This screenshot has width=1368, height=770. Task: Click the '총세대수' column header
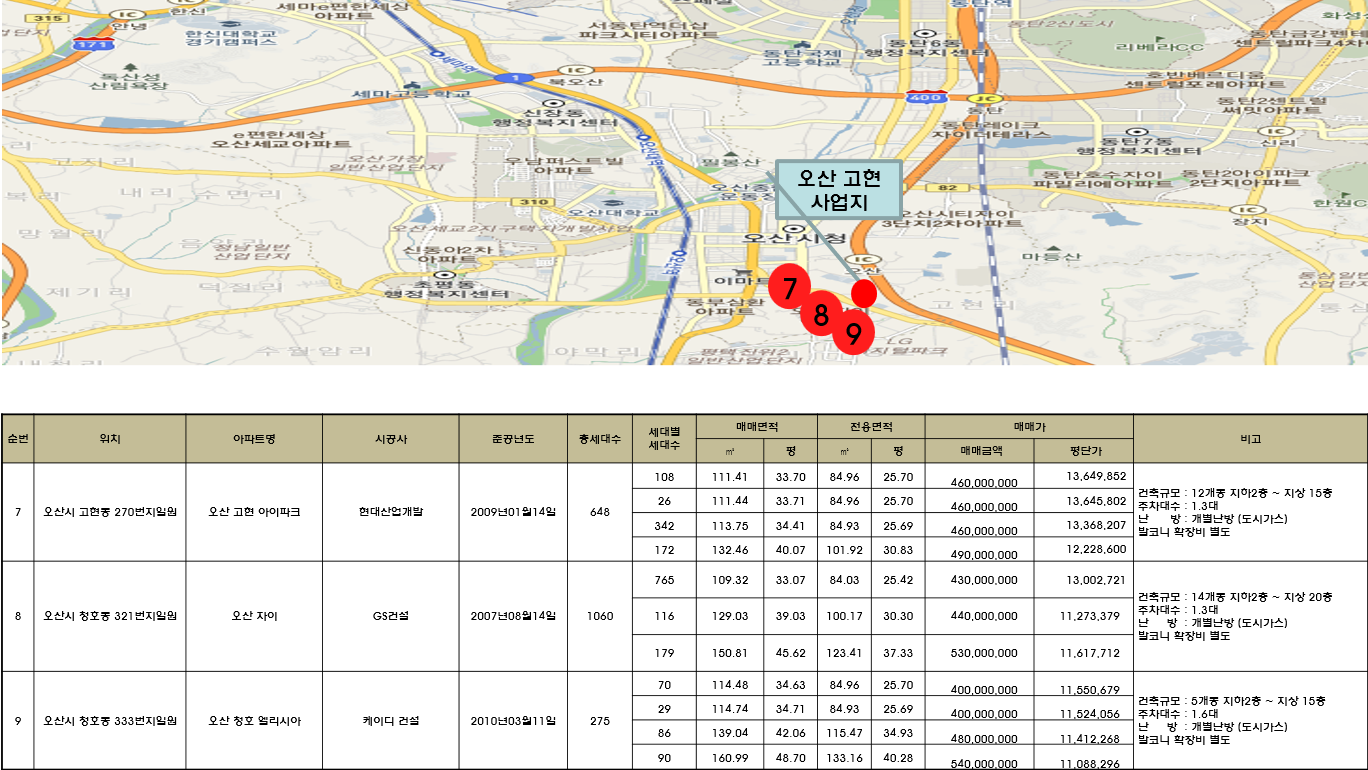(x=600, y=439)
